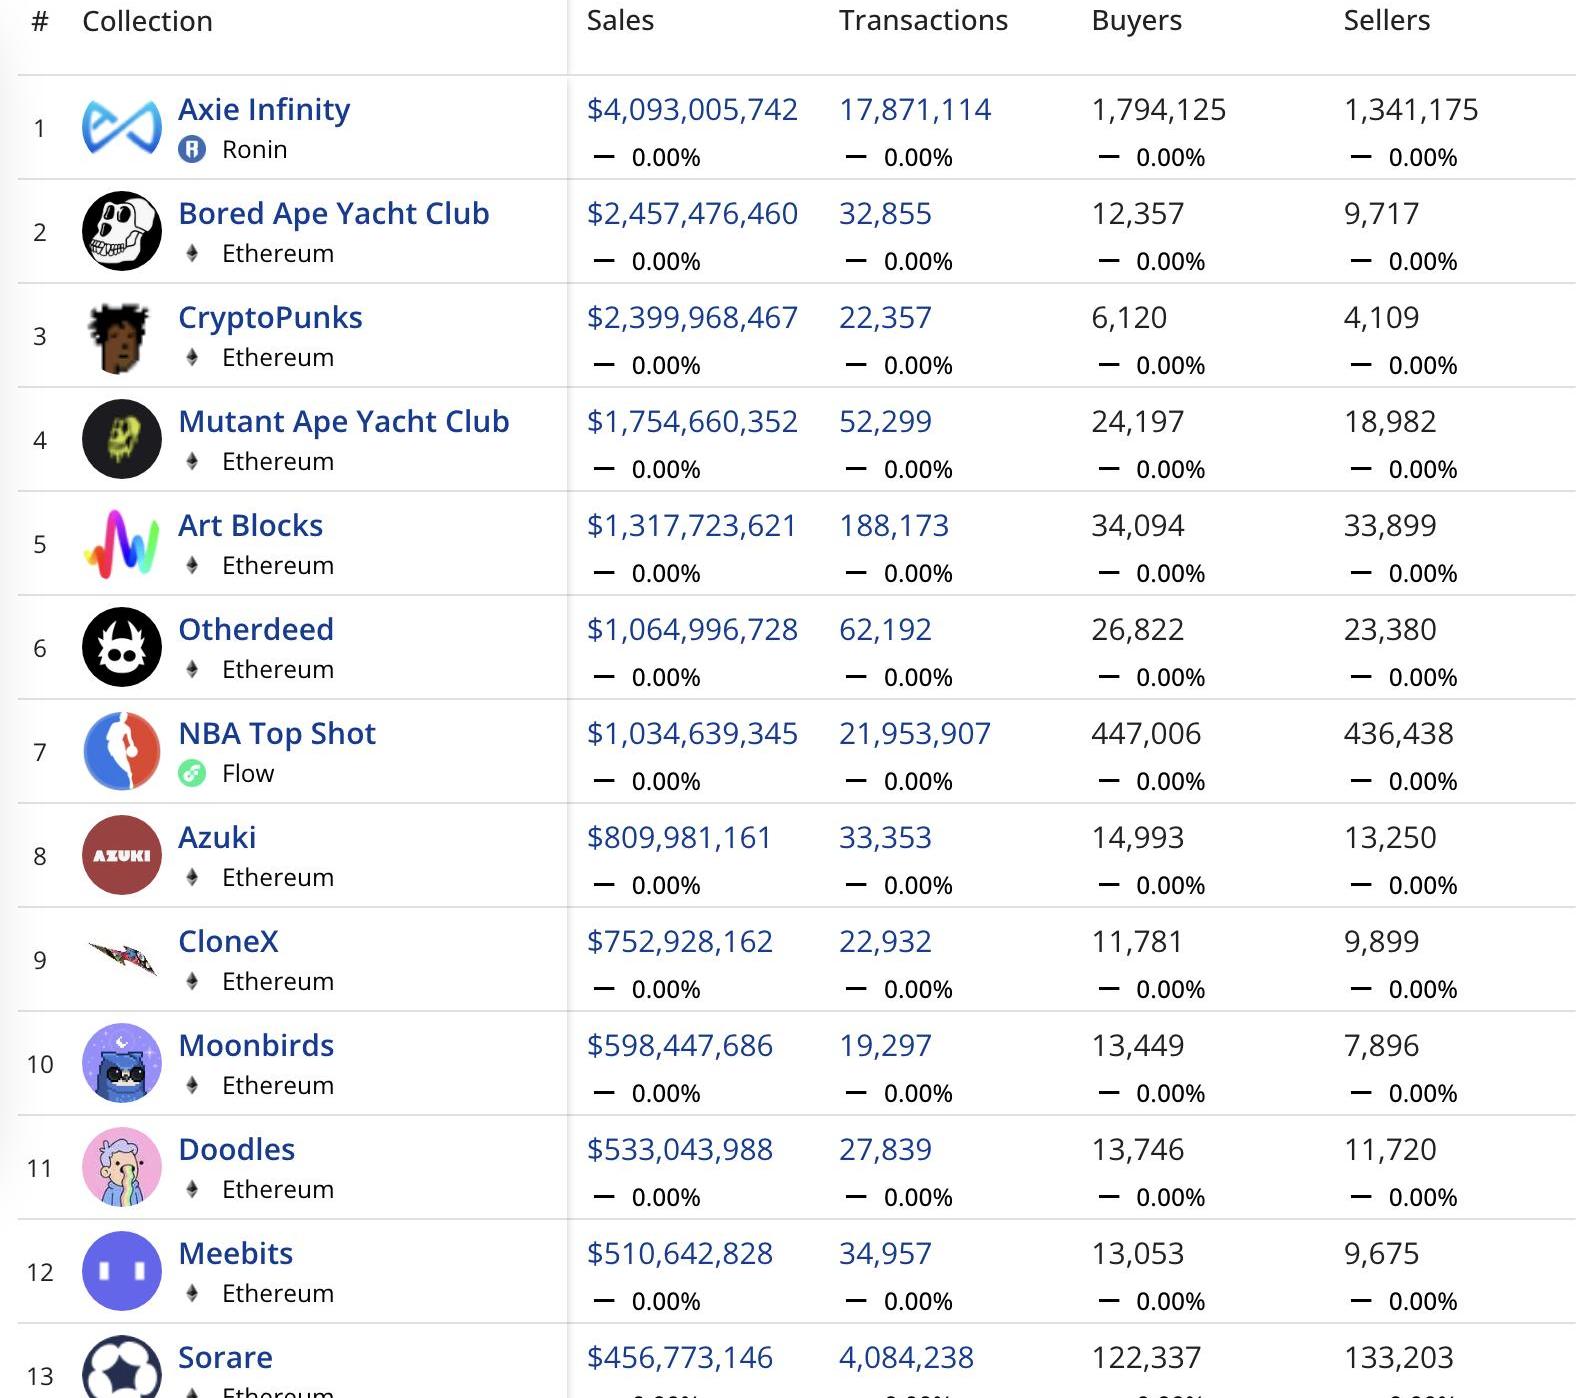Click the Bored Ape Yacht Club skull logo

pos(121,231)
